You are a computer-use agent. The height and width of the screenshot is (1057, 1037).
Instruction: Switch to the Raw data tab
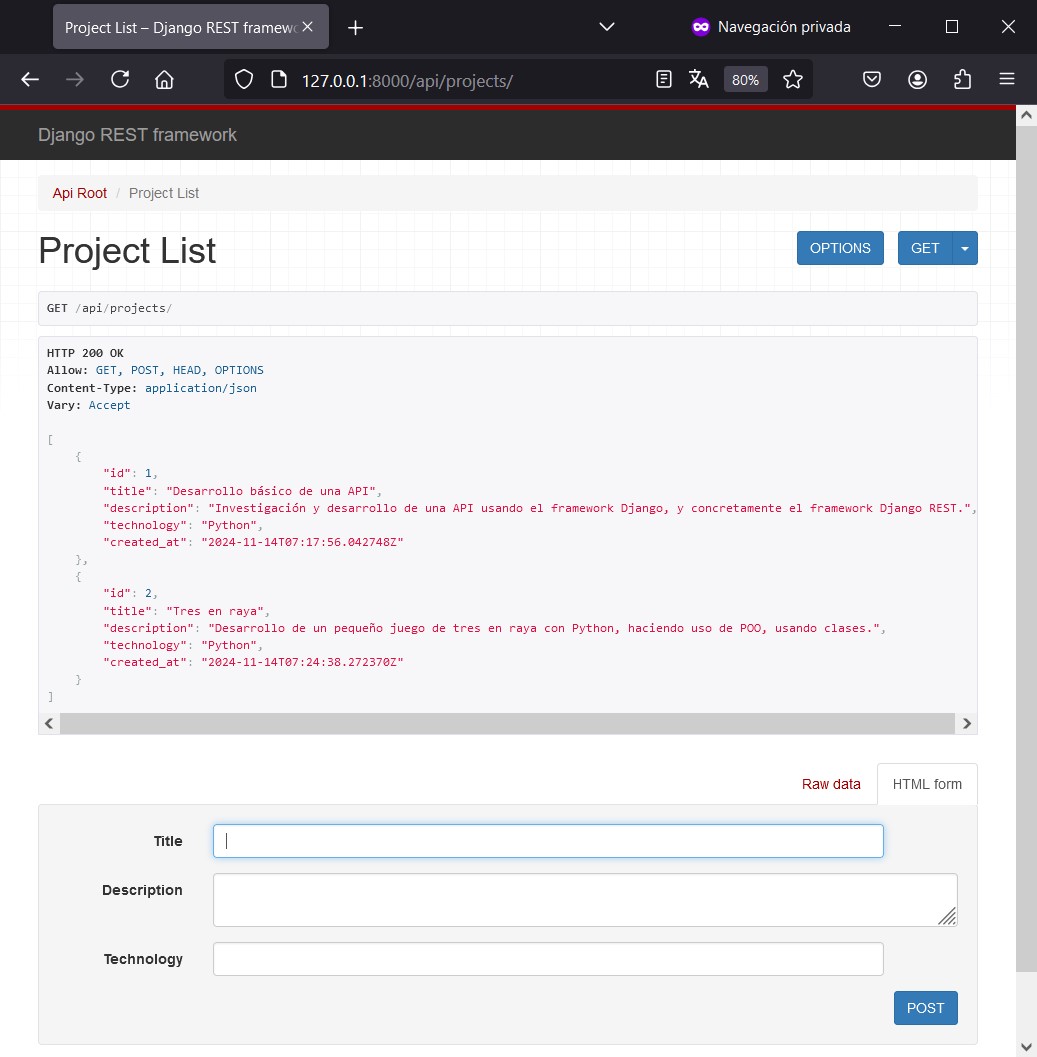[x=831, y=784]
